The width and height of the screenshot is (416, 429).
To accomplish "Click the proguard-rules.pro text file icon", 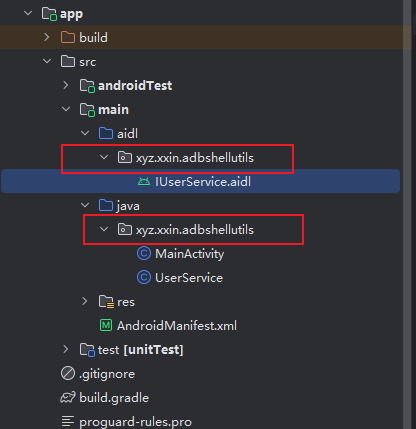I will [68, 421].
